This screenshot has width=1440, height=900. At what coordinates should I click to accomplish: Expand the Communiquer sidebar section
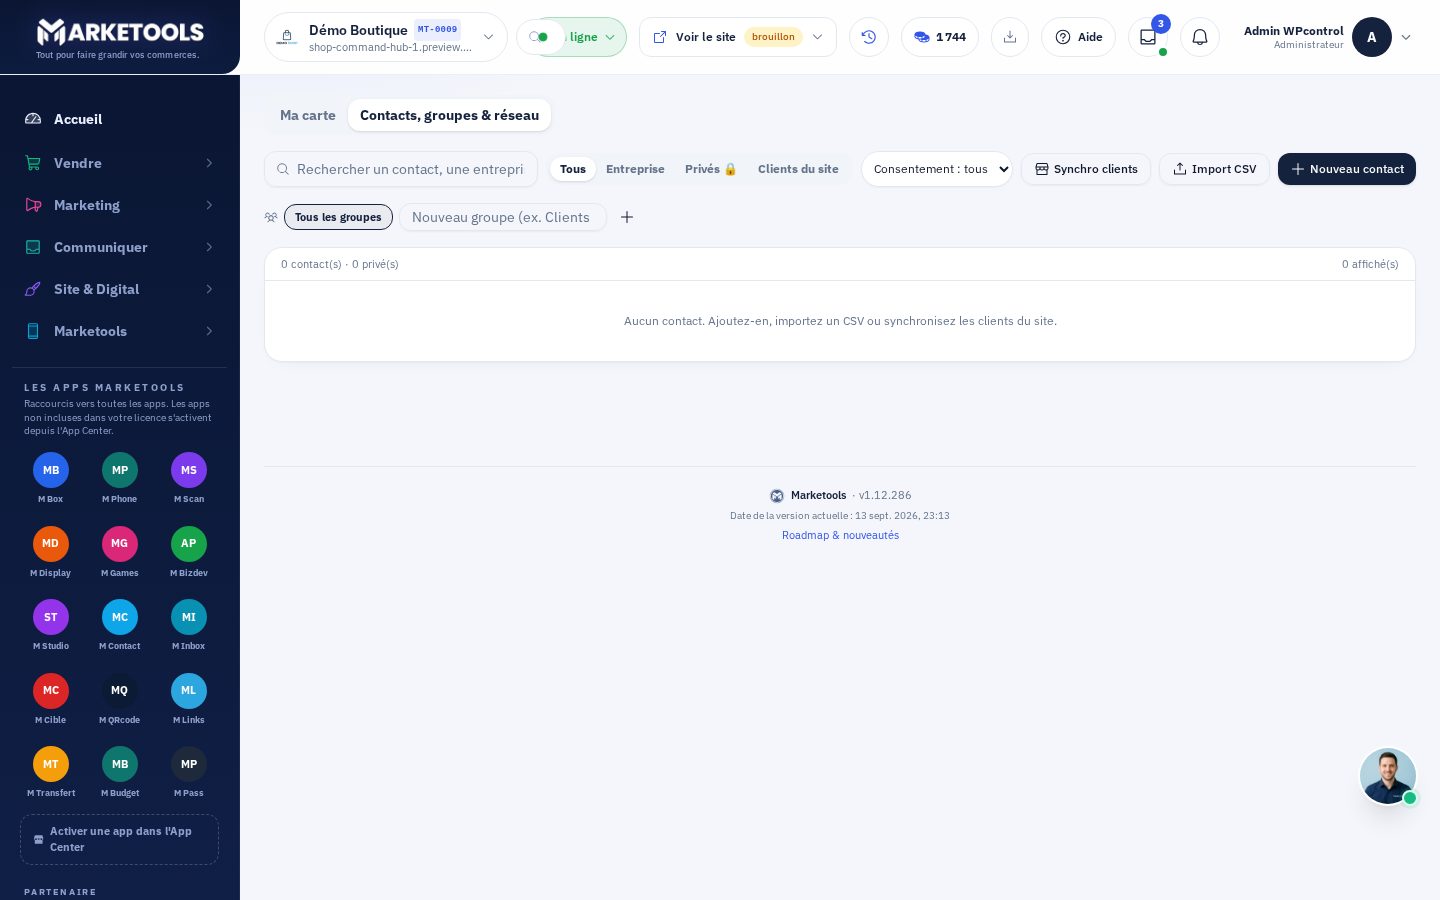(x=120, y=247)
